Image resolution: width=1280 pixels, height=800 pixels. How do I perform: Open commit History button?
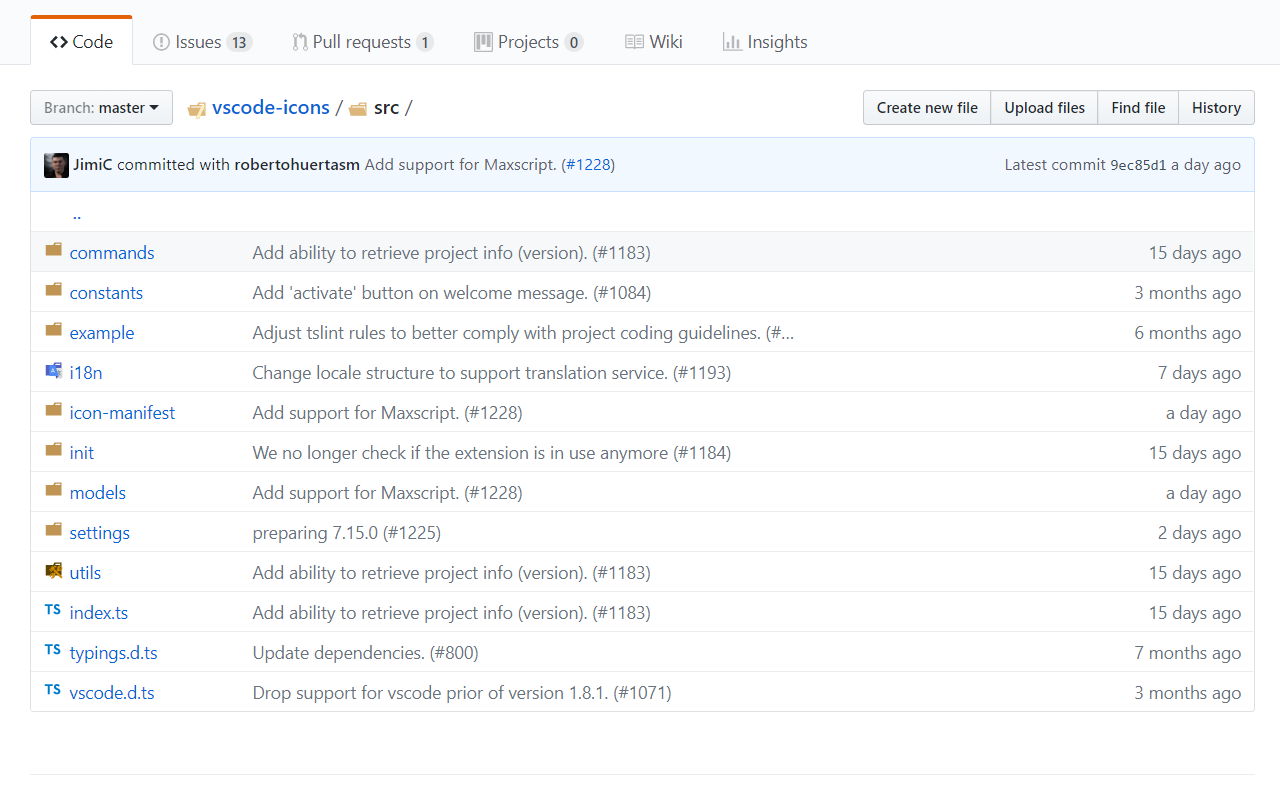point(1216,108)
